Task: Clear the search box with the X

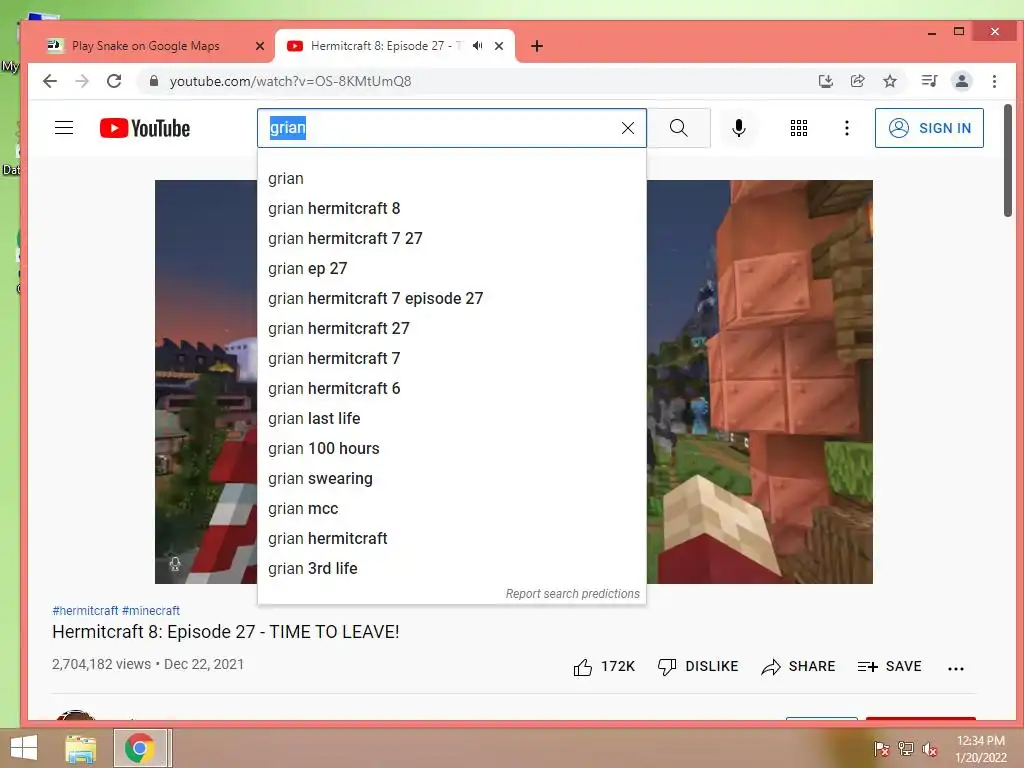Action: (x=628, y=128)
